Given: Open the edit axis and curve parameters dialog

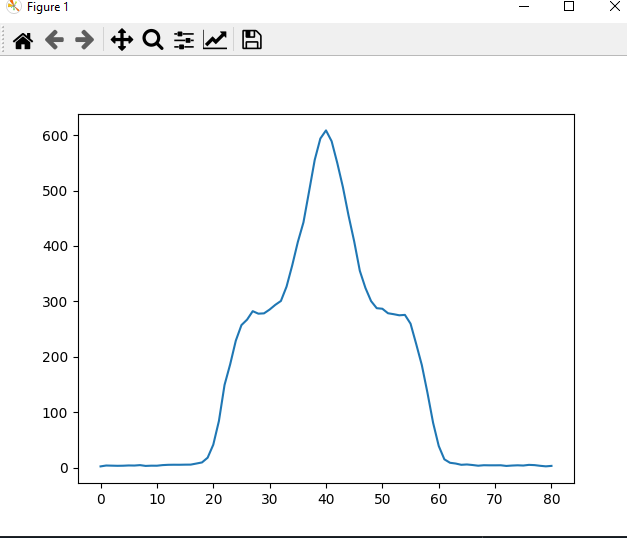Looking at the screenshot, I should click(215, 40).
